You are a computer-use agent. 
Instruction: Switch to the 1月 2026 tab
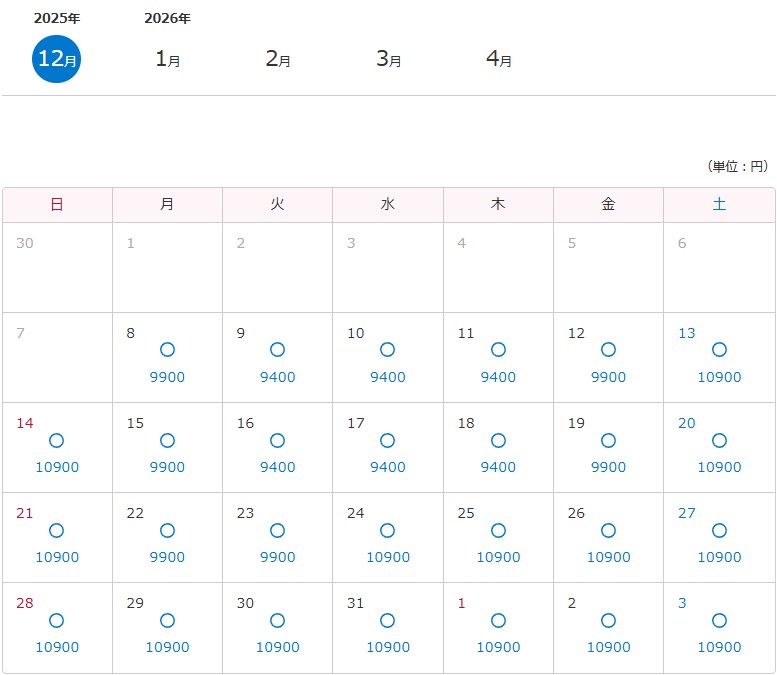pos(167,58)
